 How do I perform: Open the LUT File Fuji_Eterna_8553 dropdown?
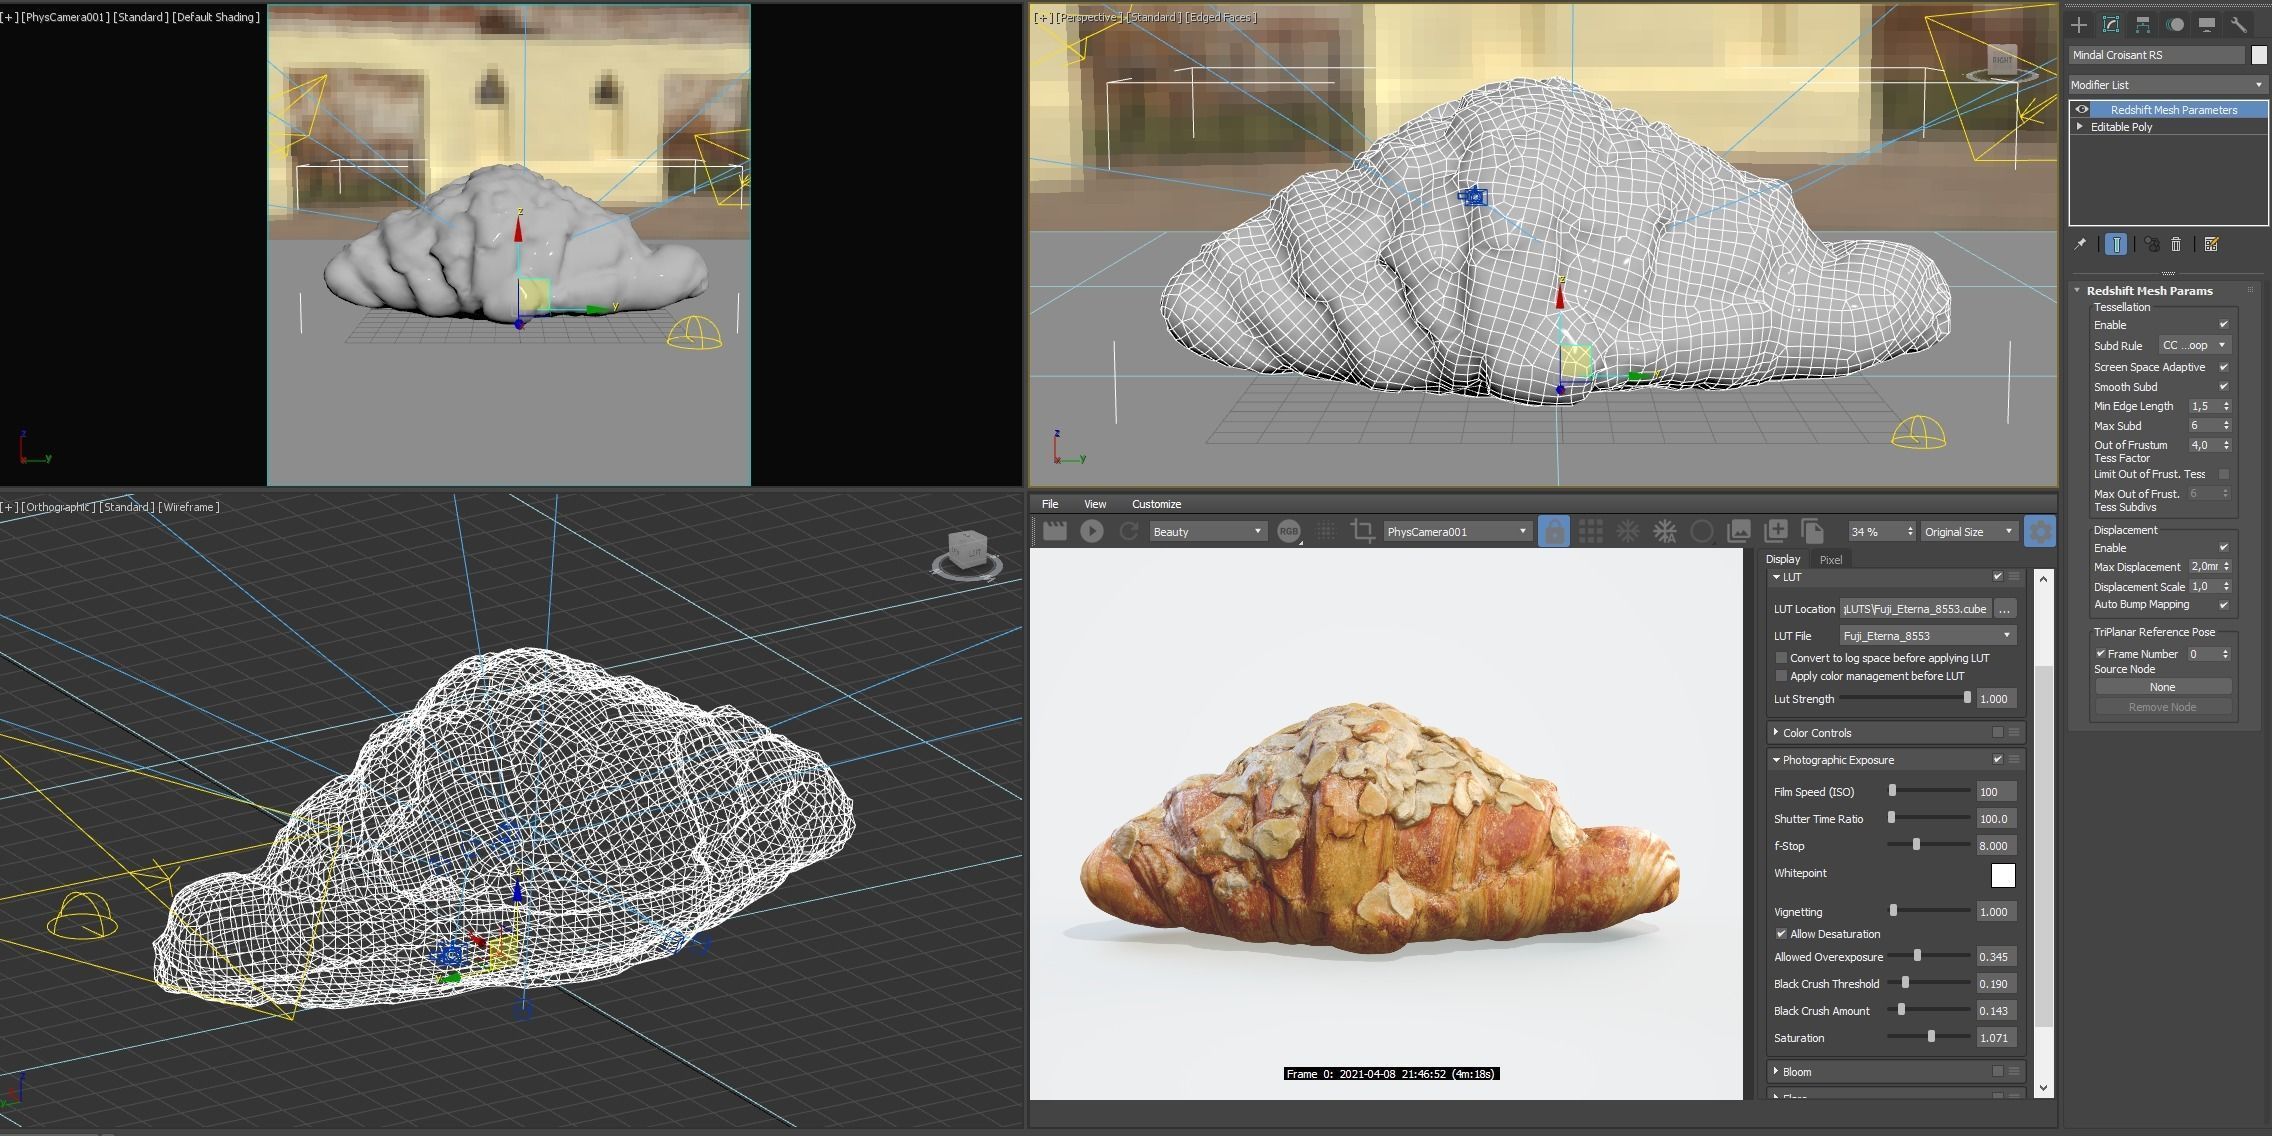1928,636
